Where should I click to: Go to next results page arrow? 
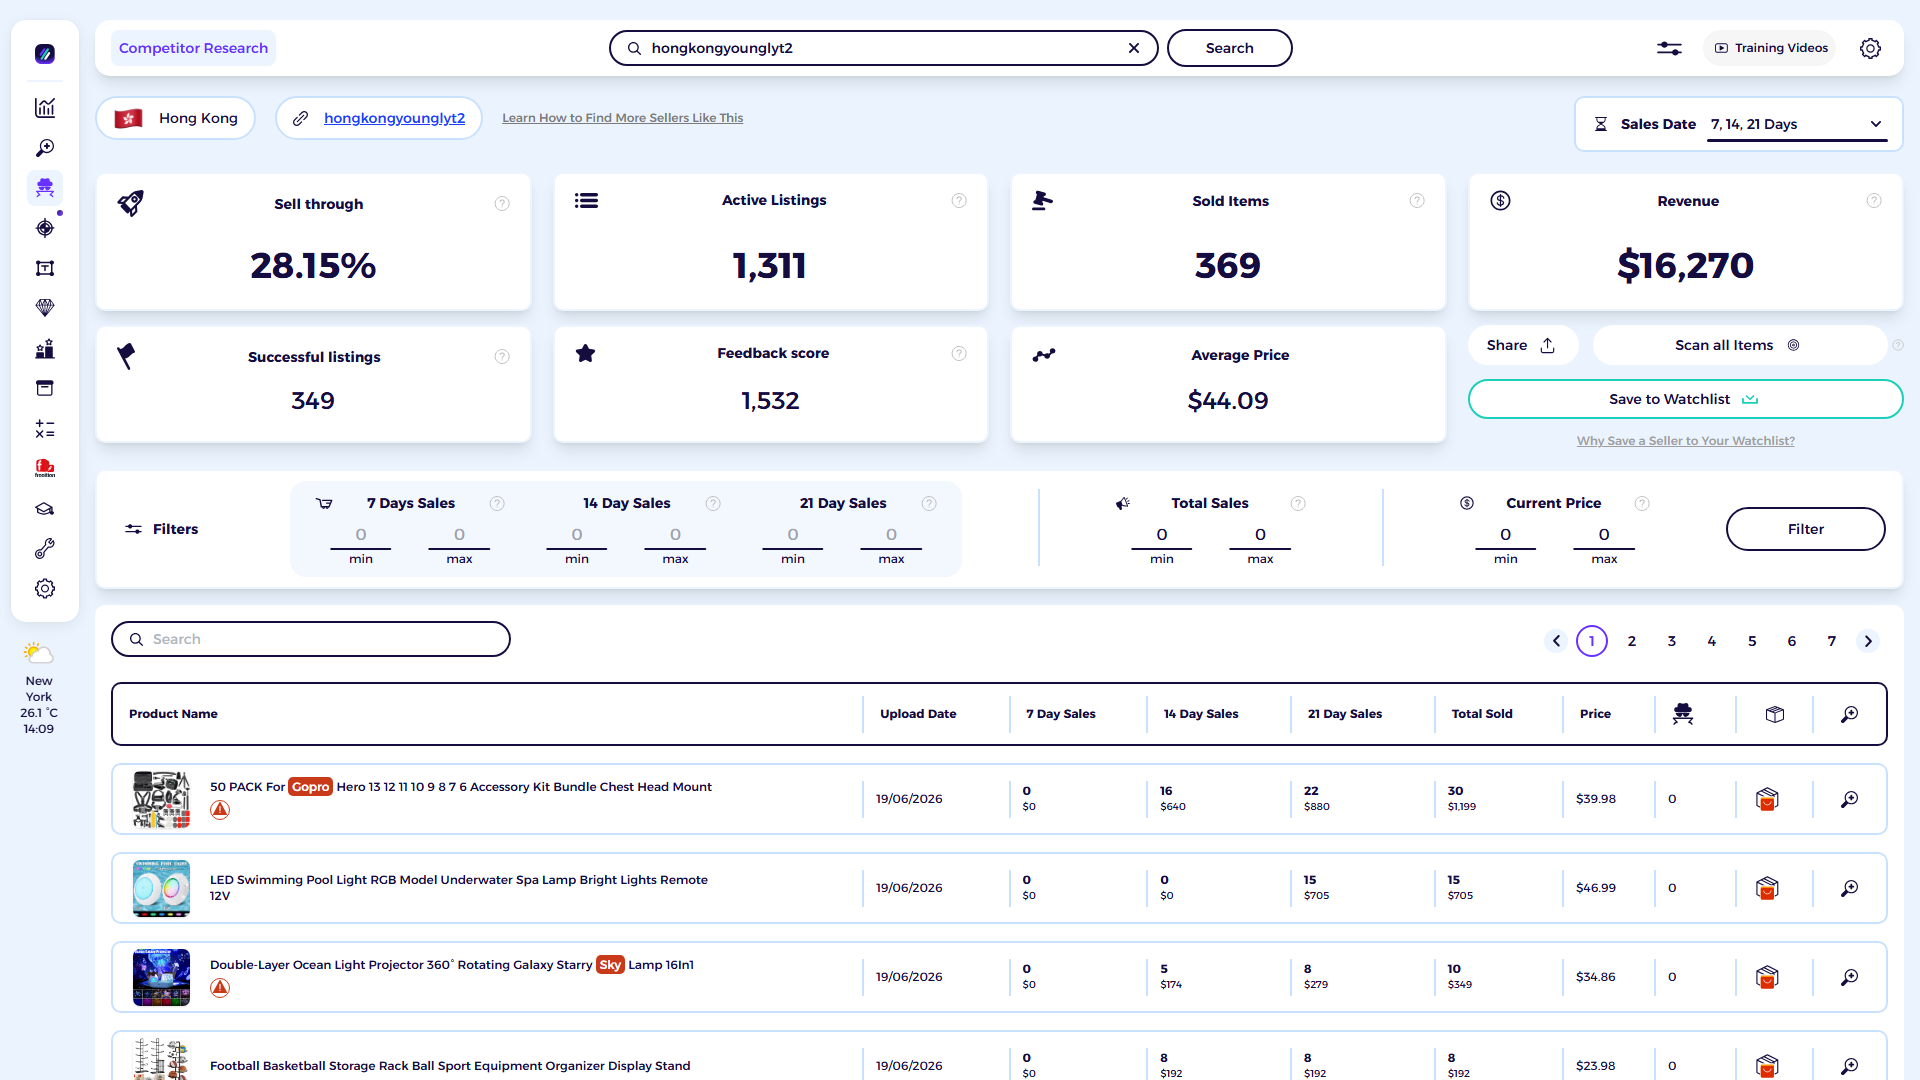[1868, 641]
